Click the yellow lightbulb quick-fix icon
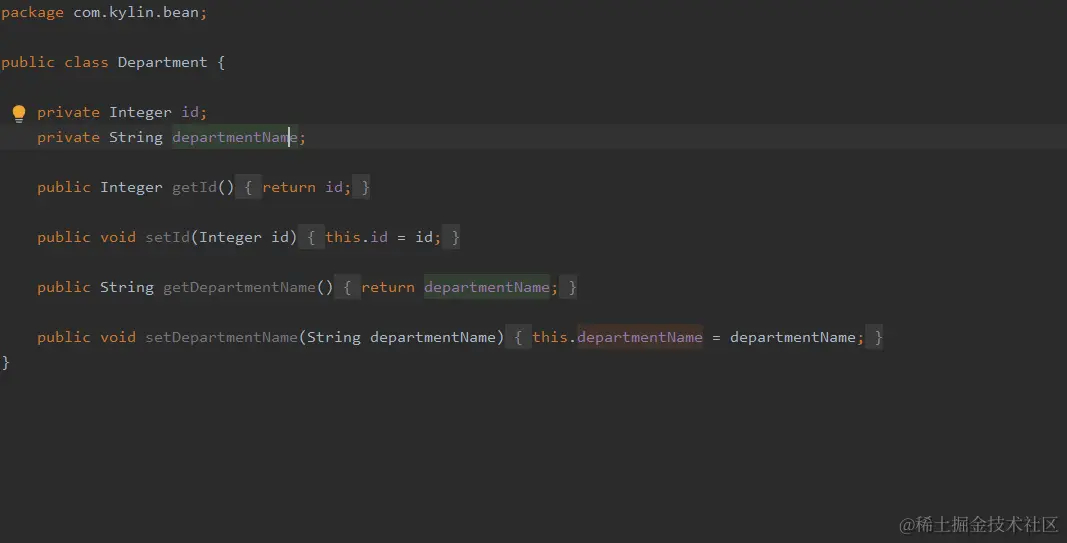Viewport: 1067px width, 543px height. [19, 113]
